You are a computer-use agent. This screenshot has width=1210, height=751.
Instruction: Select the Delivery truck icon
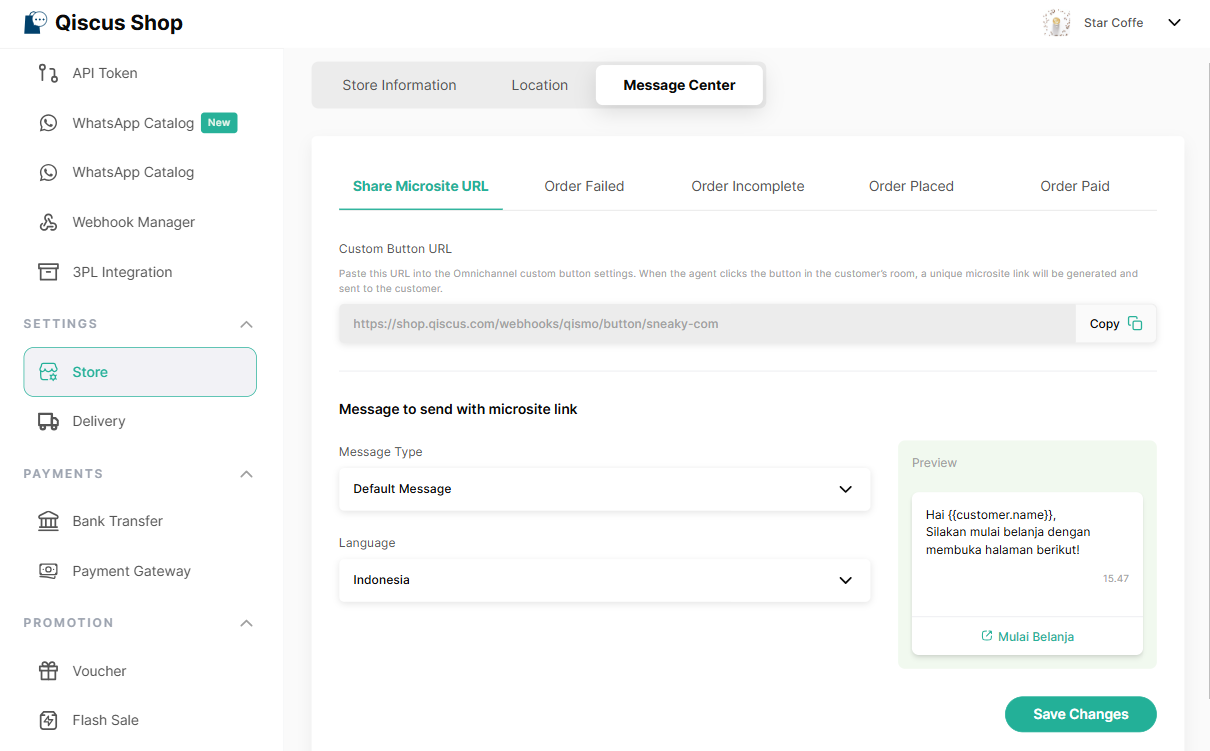[48, 421]
